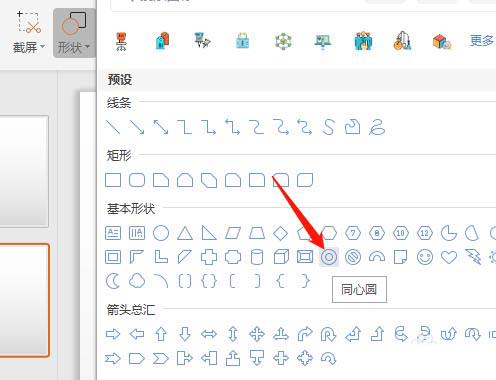Select the arc shape
496x380 pixels.
tap(161, 281)
